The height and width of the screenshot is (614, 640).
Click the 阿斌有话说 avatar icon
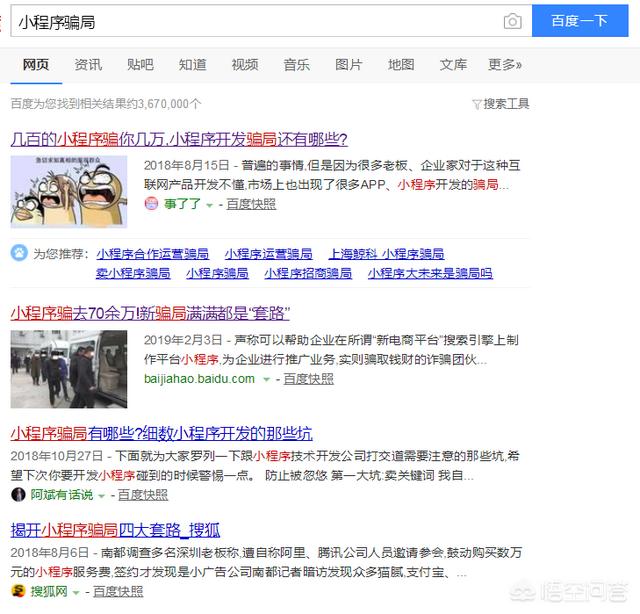[x=18, y=494]
